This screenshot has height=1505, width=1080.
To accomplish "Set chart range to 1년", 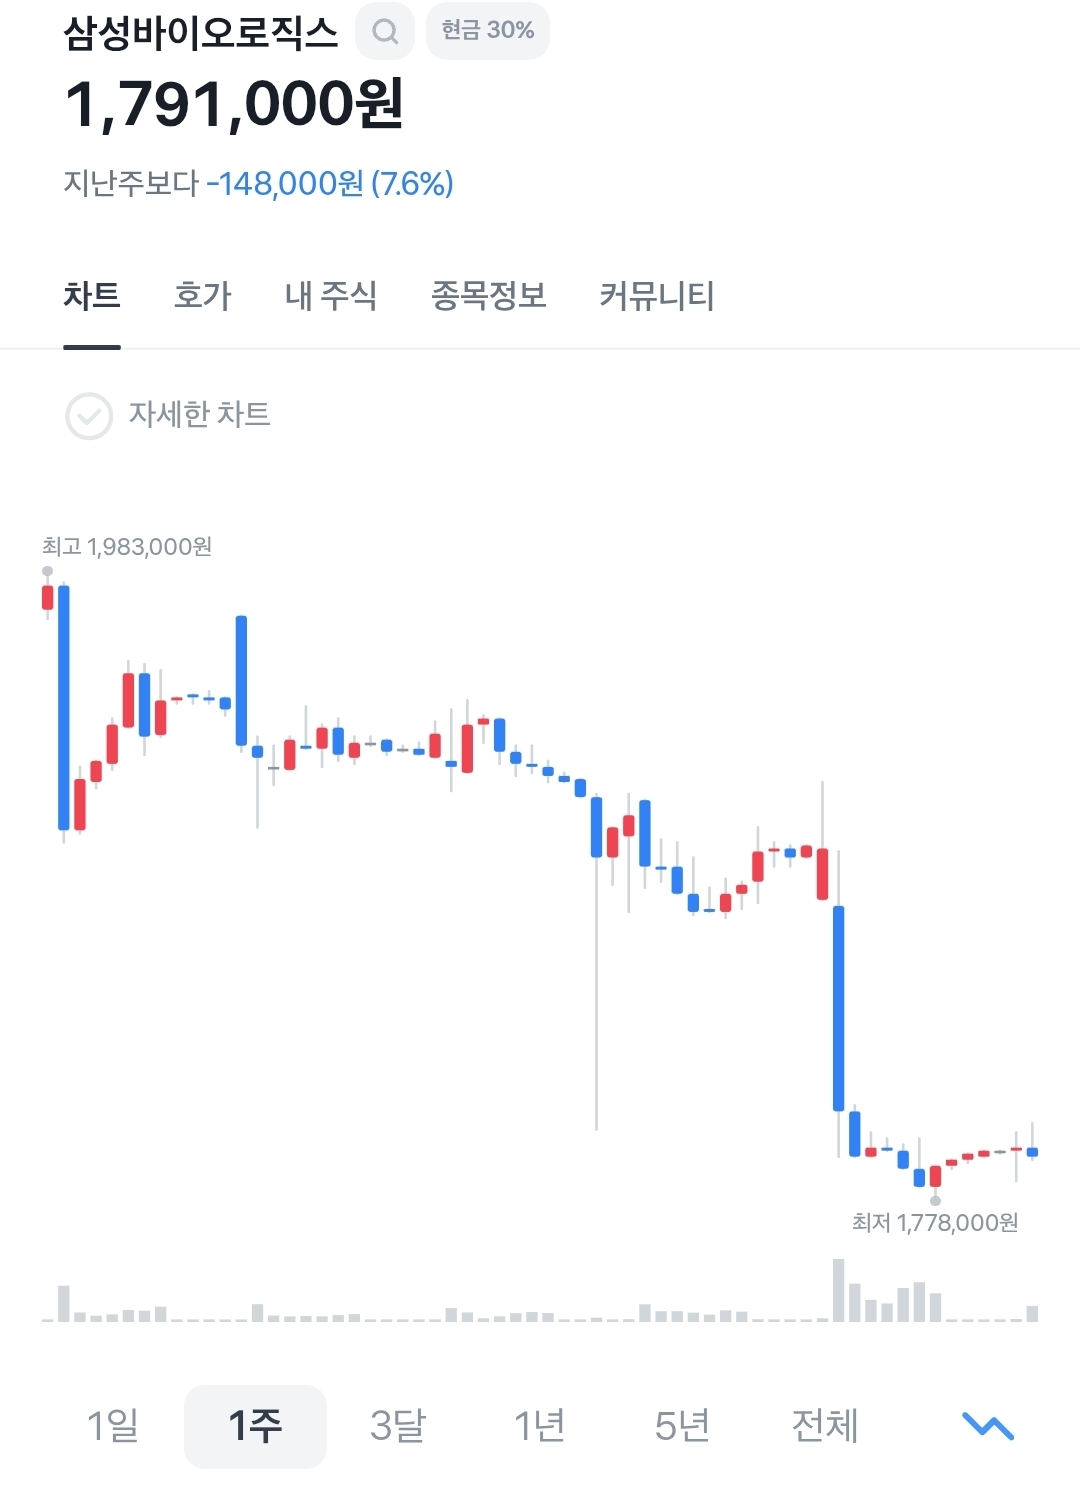I will coord(540,1426).
